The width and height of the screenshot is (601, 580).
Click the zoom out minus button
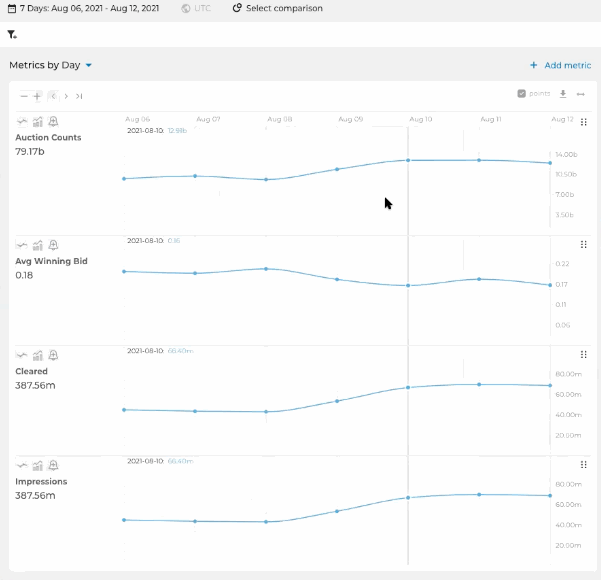pos(24,96)
